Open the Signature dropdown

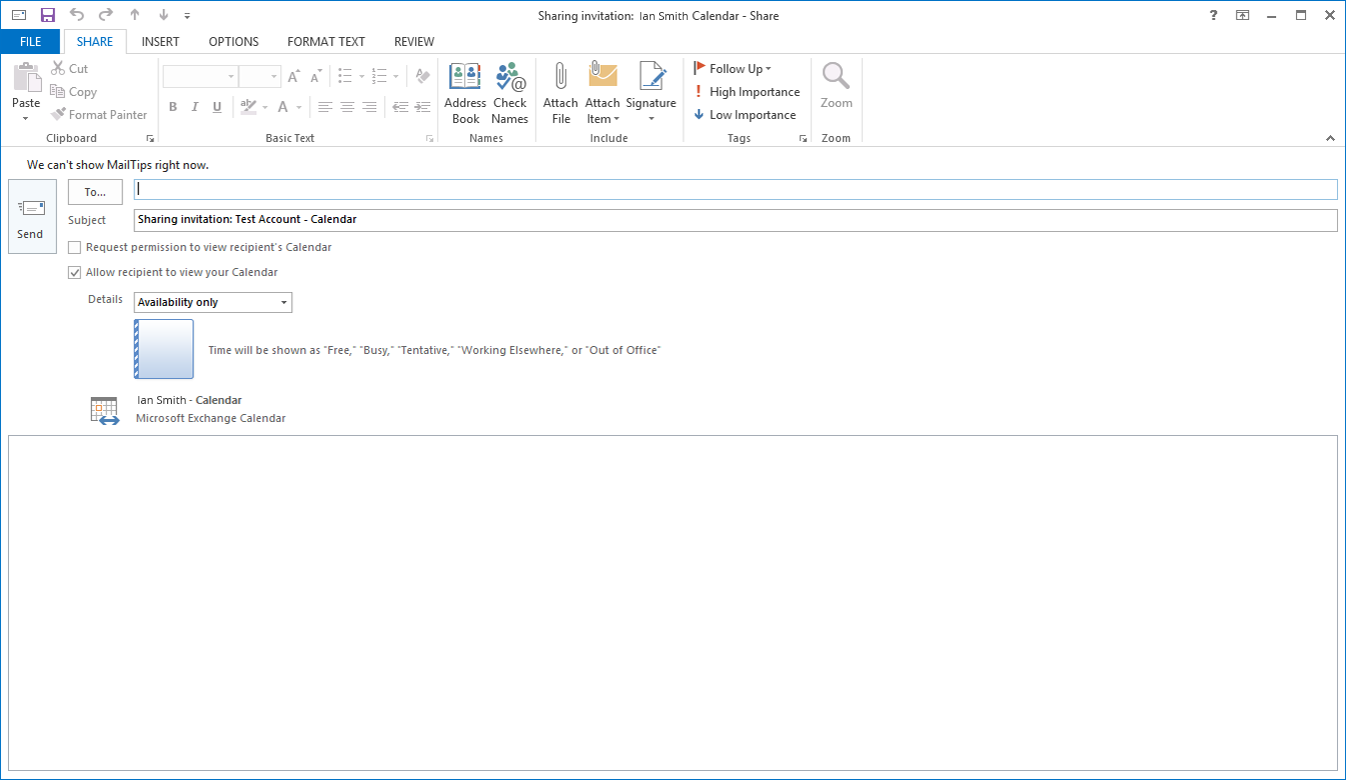coord(651,93)
